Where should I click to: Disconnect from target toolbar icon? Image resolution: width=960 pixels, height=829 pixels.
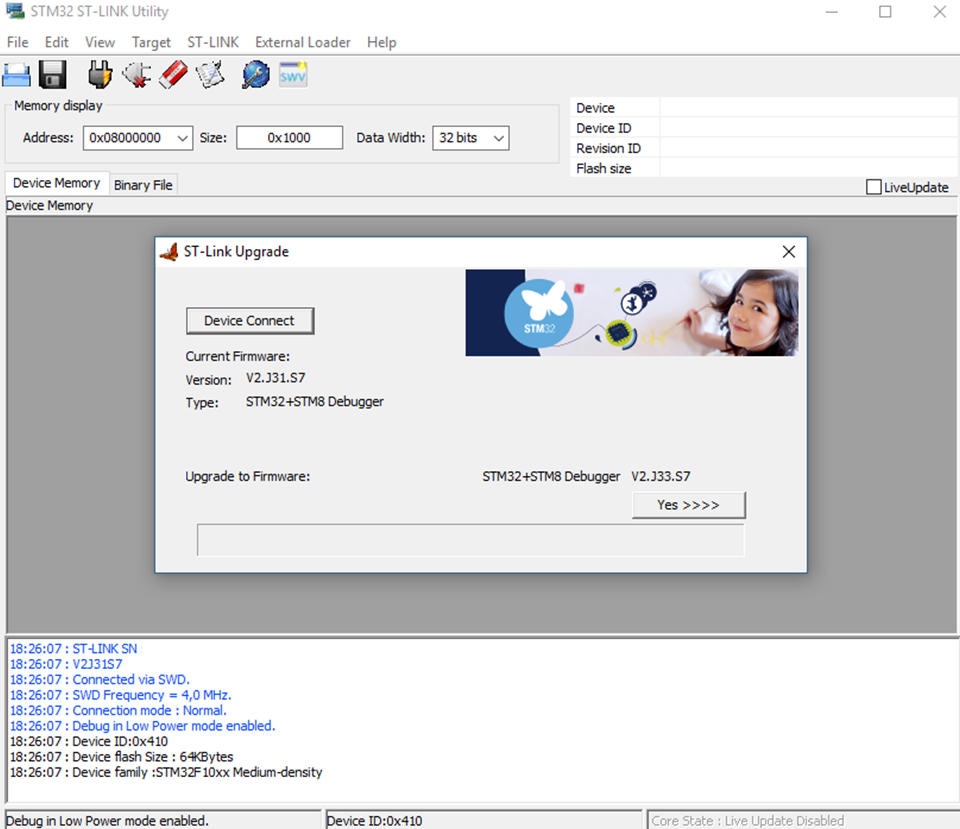tap(137, 75)
